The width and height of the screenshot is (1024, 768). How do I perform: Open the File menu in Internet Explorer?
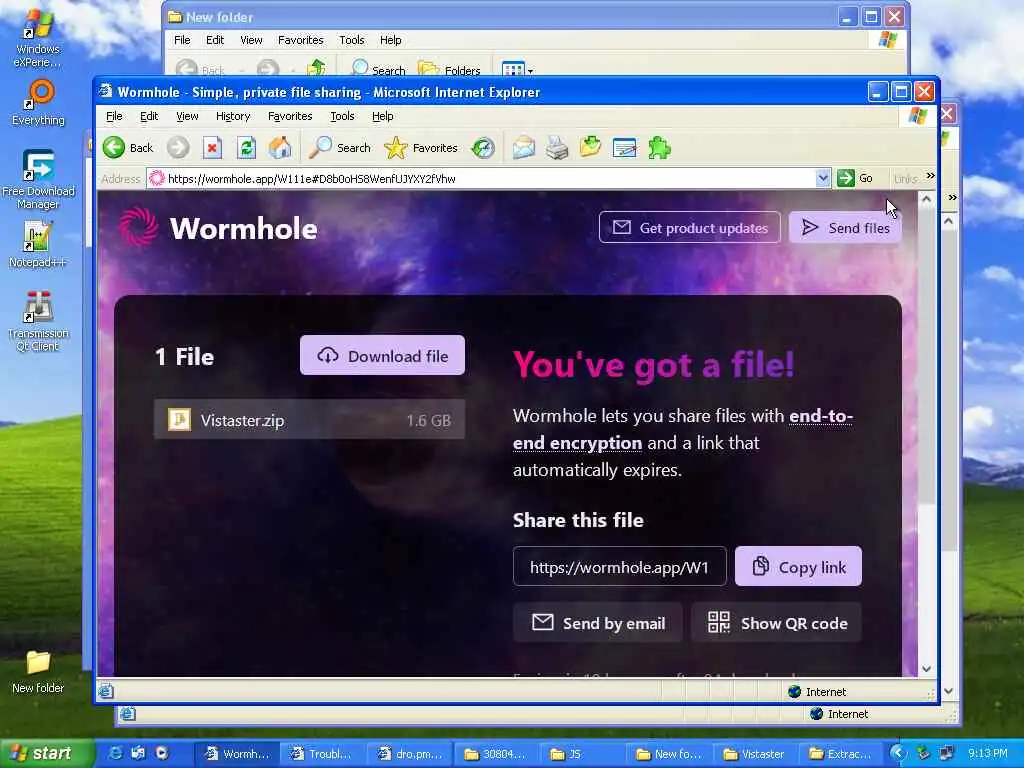click(x=114, y=116)
